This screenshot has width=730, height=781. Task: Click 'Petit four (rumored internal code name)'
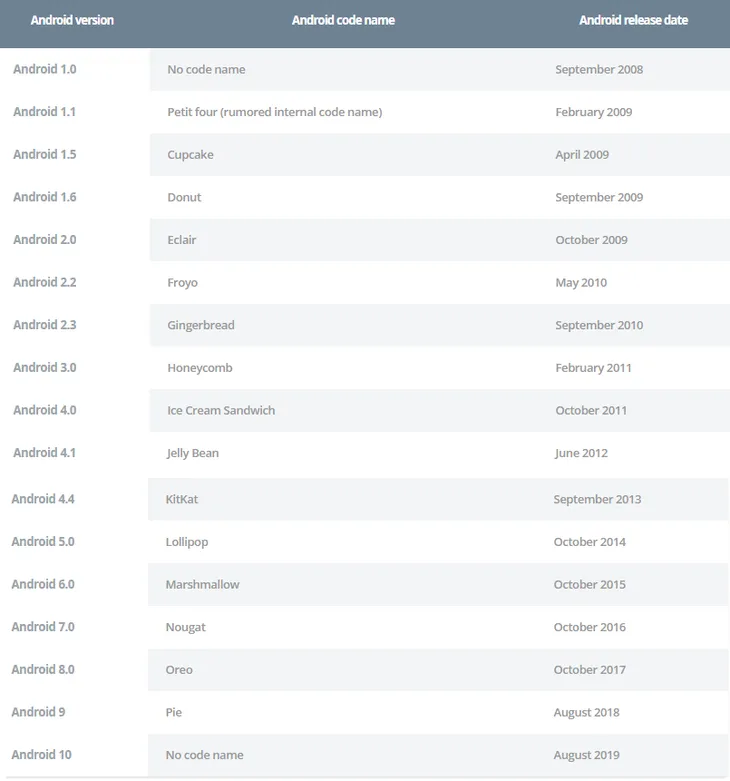(275, 112)
